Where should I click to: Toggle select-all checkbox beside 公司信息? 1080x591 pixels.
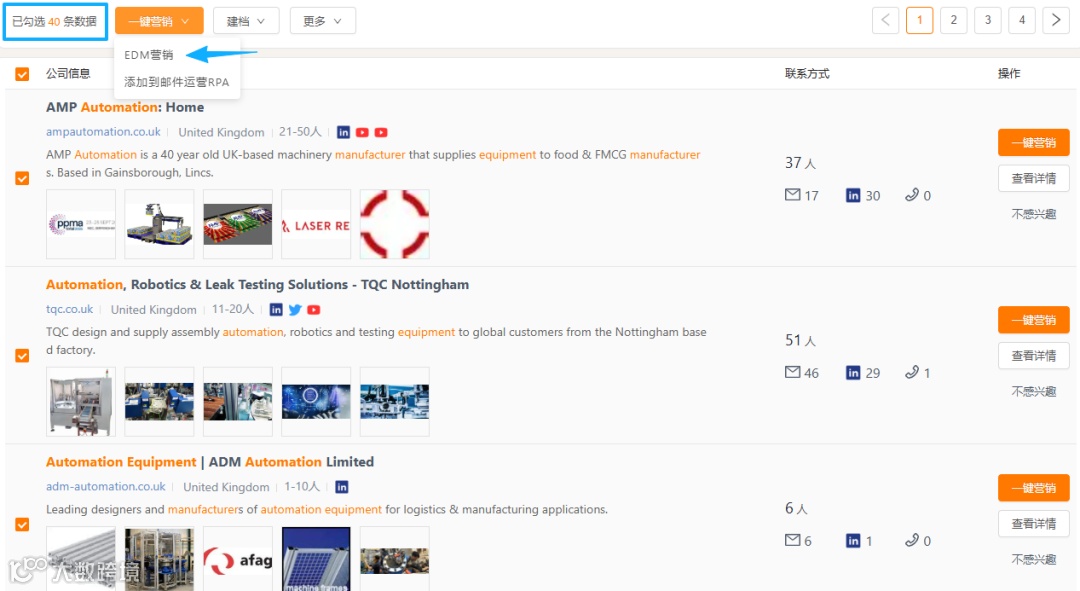(x=22, y=74)
